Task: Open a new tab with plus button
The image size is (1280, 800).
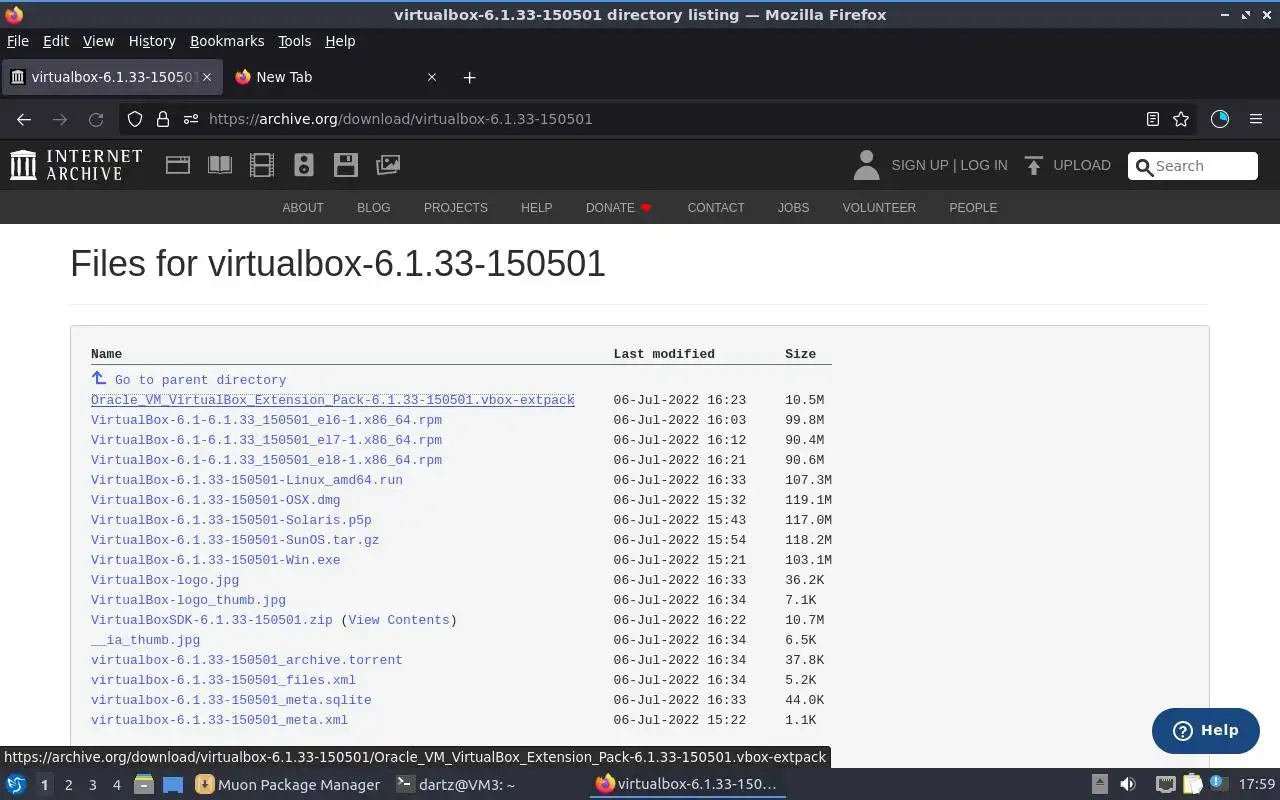Action: (470, 77)
